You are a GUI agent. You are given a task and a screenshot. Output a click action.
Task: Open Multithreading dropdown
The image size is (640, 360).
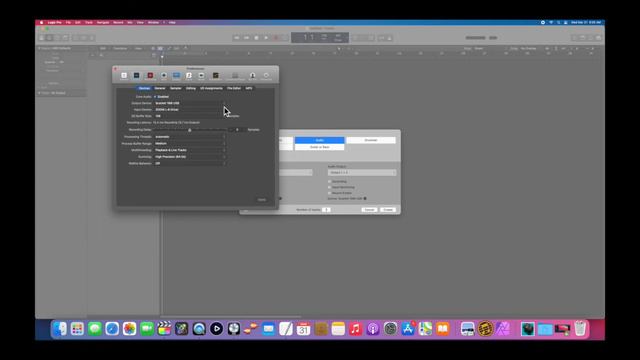tap(189, 150)
